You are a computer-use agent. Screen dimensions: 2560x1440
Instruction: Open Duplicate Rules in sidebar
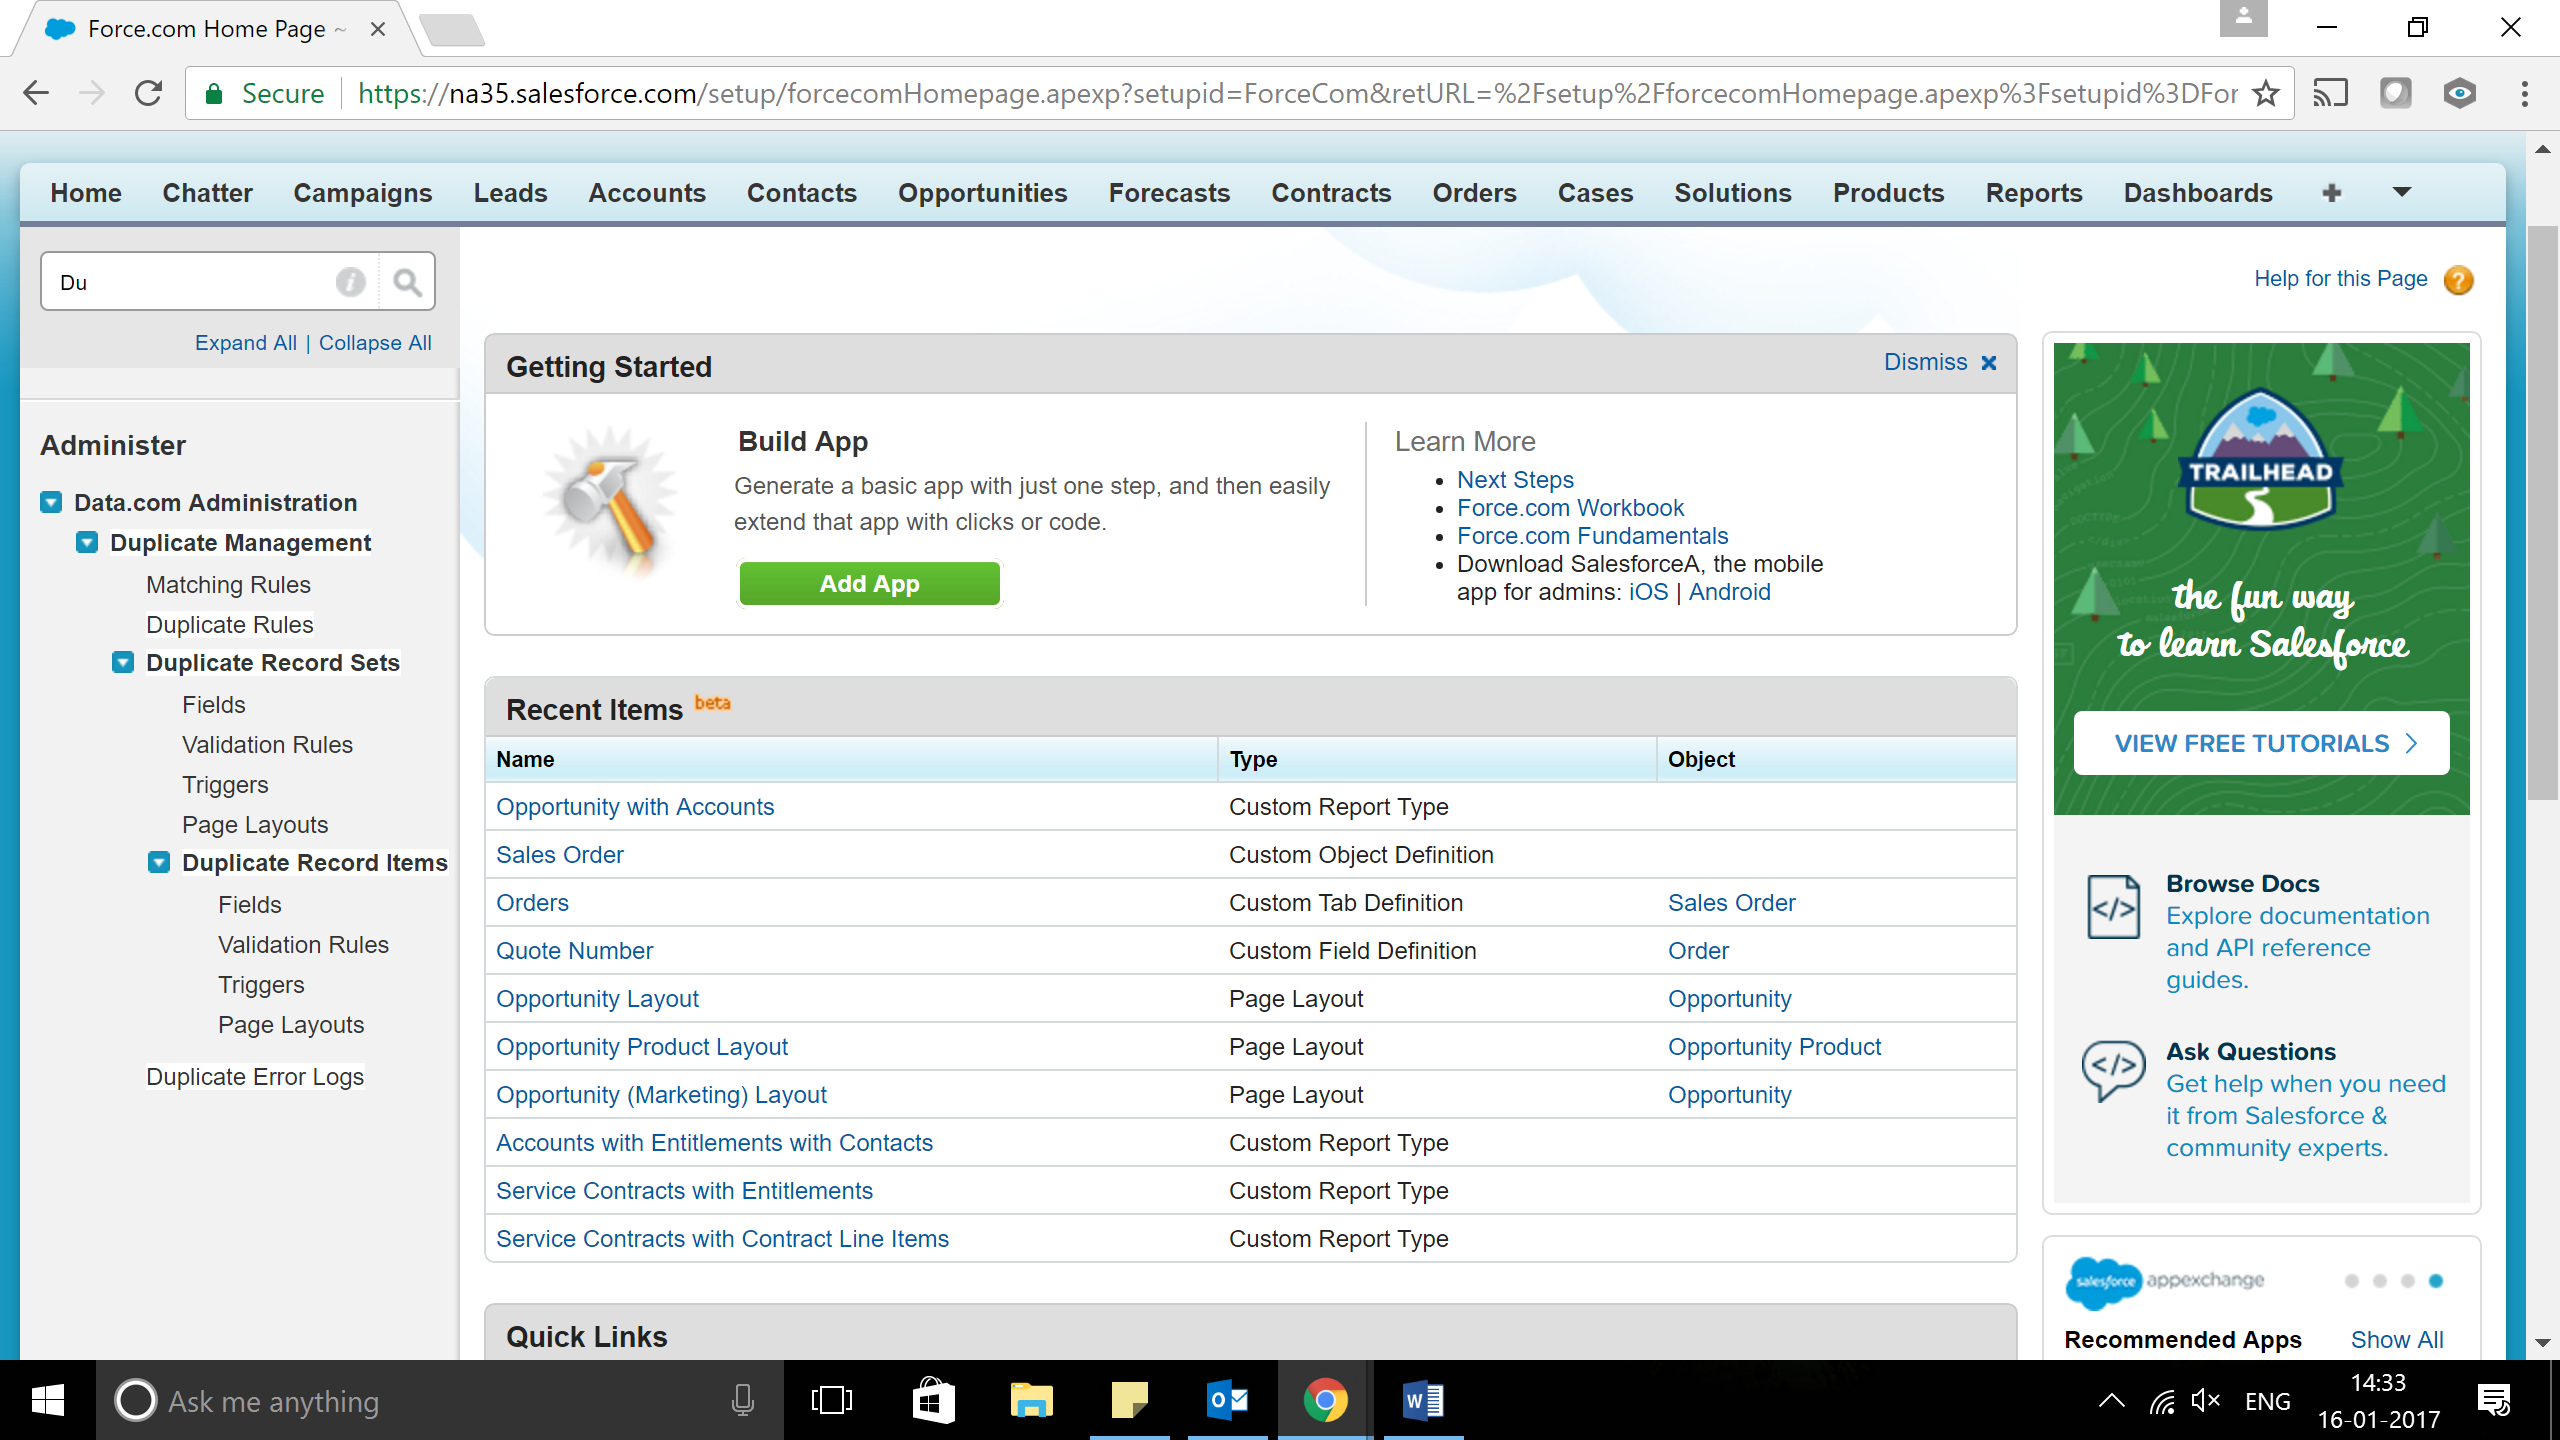(229, 625)
